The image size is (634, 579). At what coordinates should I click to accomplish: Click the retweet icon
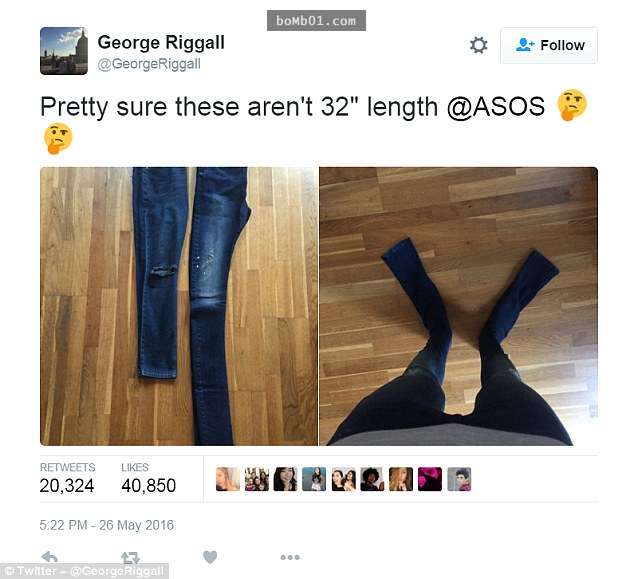[130, 558]
